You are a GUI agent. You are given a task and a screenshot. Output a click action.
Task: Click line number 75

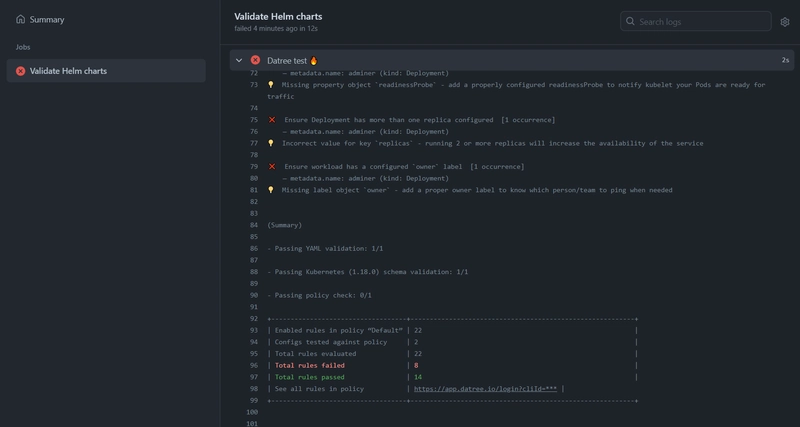[254, 120]
